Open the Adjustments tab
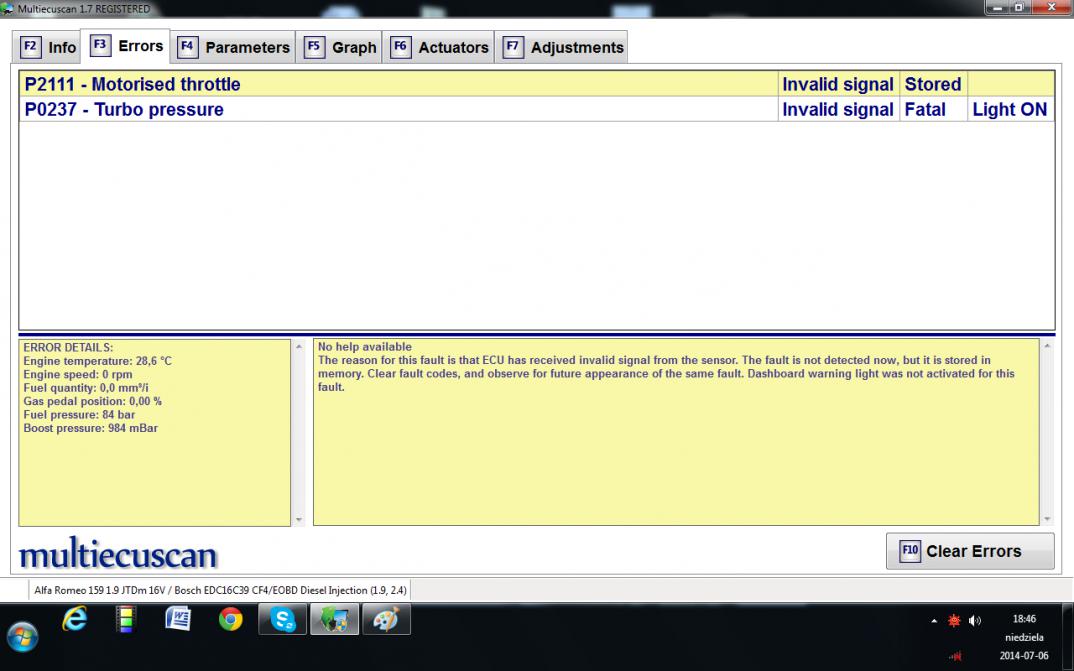The height and width of the screenshot is (671, 1074). coord(561,47)
